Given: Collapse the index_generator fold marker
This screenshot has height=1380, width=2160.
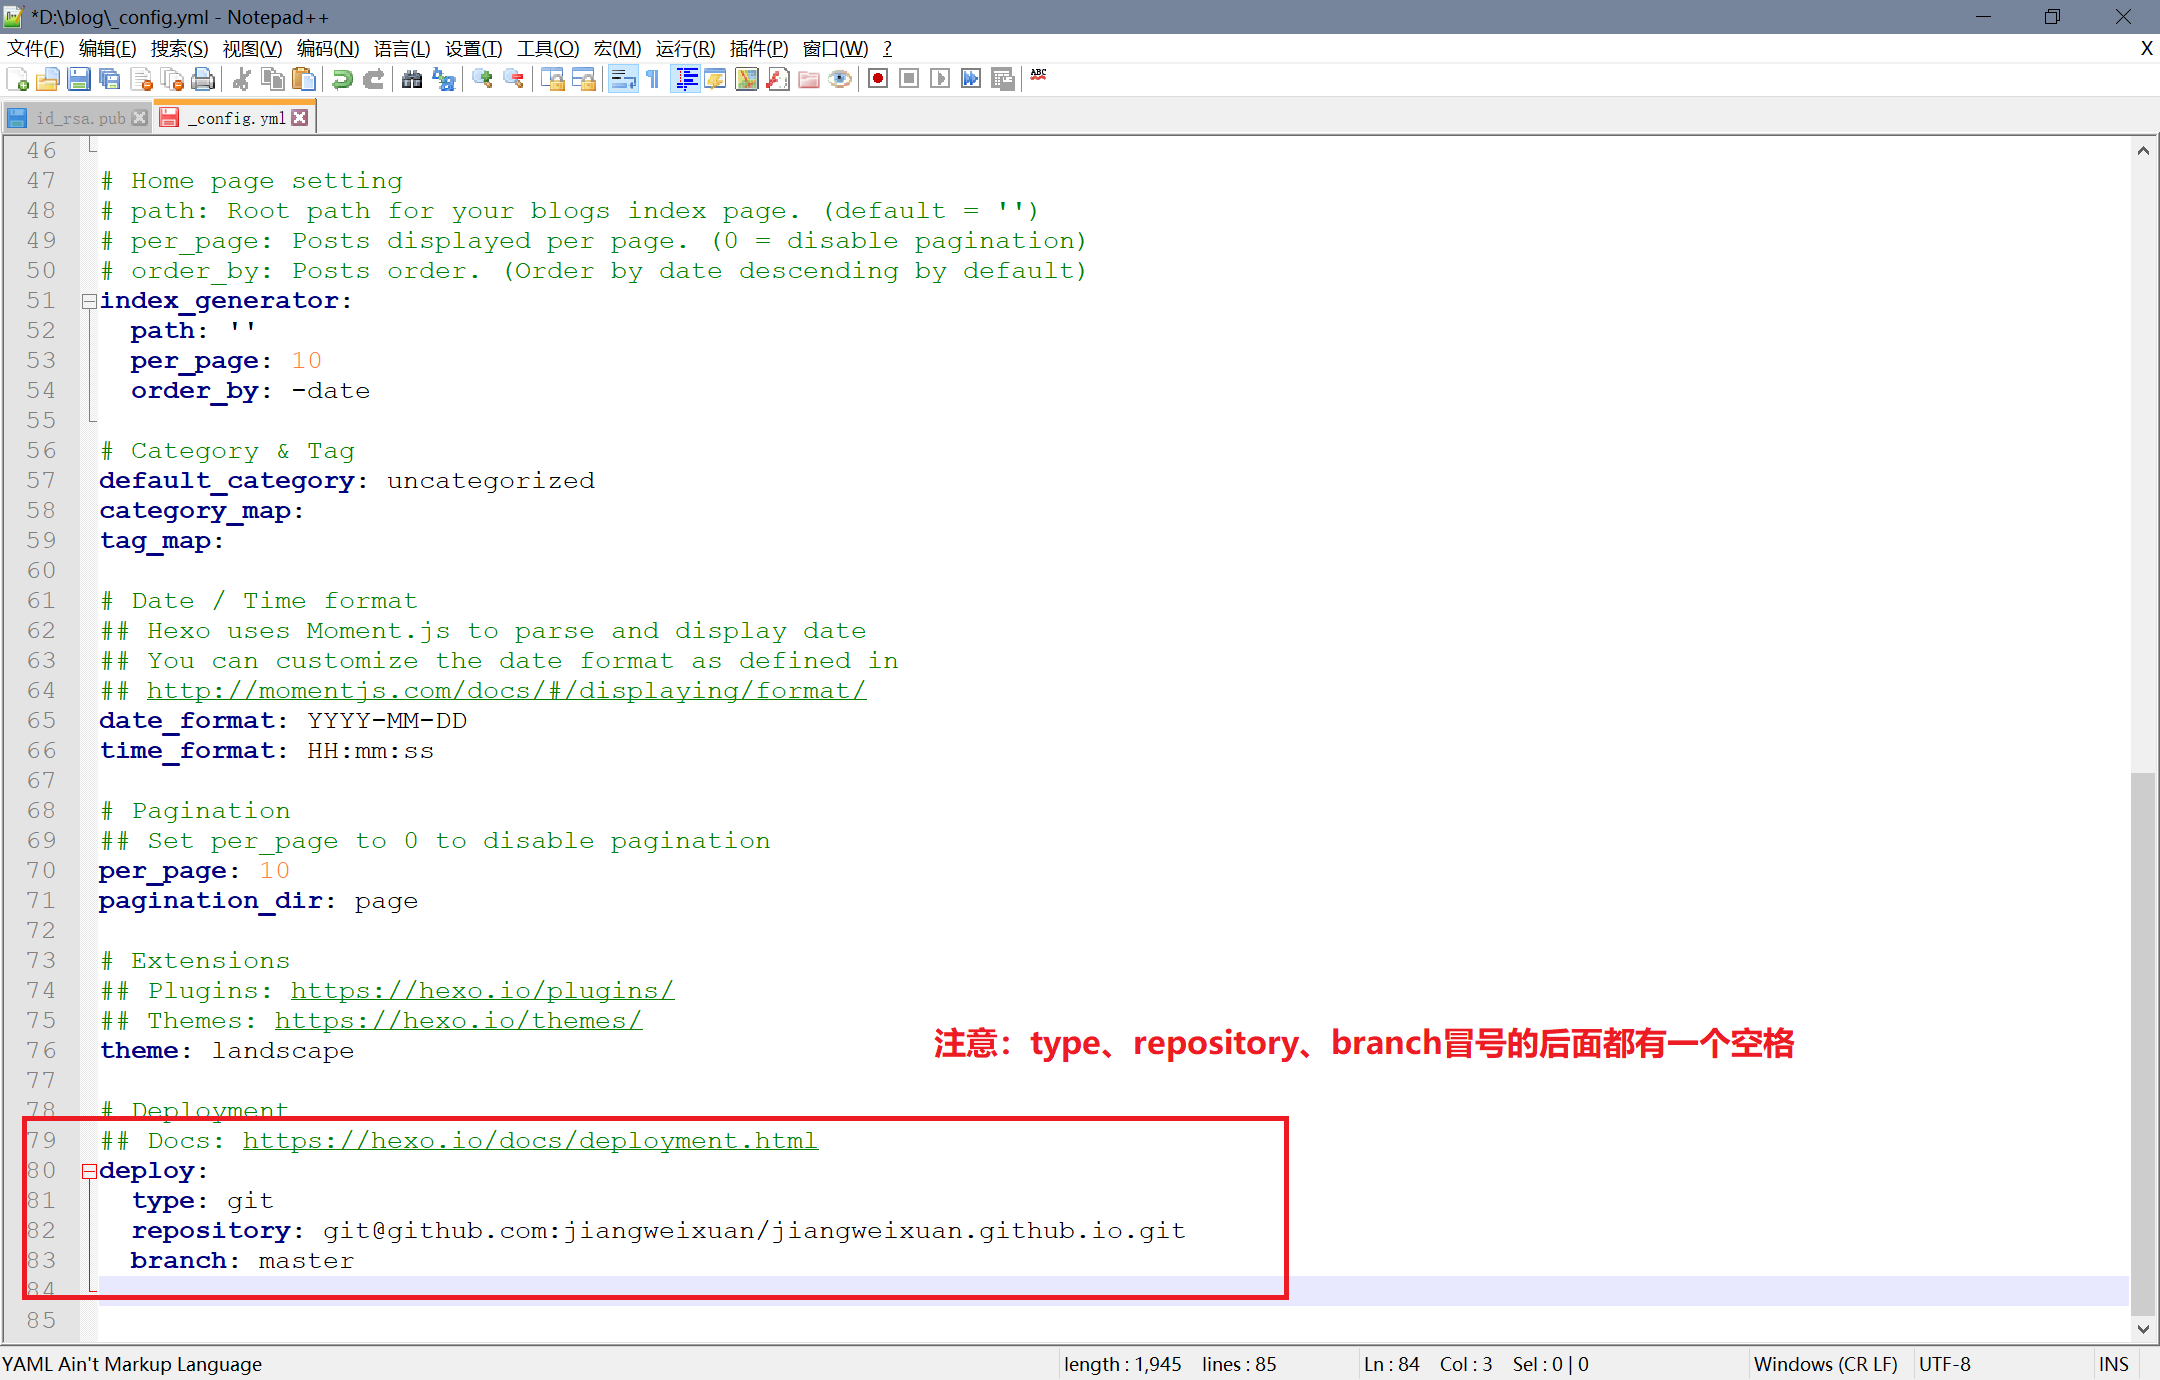Looking at the screenshot, I should [x=89, y=301].
